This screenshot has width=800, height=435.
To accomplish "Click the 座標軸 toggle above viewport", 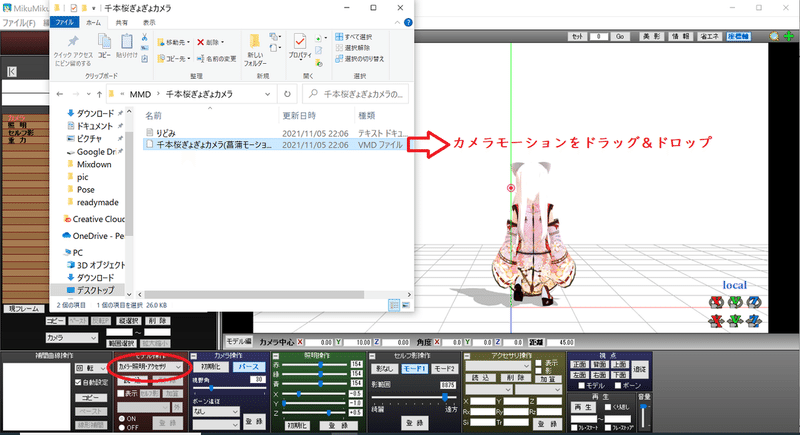I will (738, 36).
